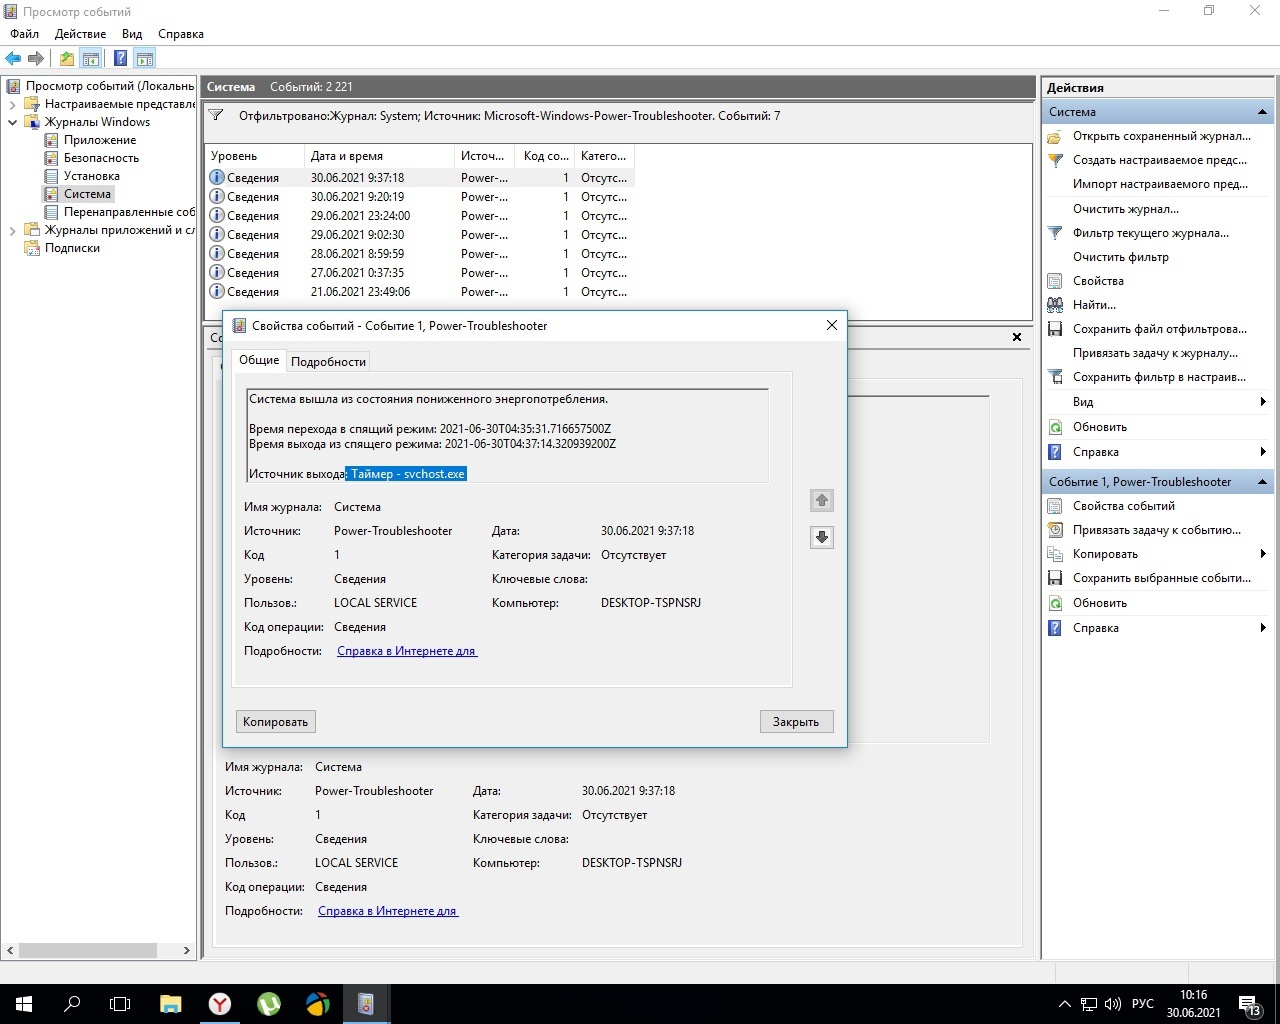The width and height of the screenshot is (1280, 1024).
Task: Click 'Привязать задачу к событию' action
Action: coord(1156,530)
